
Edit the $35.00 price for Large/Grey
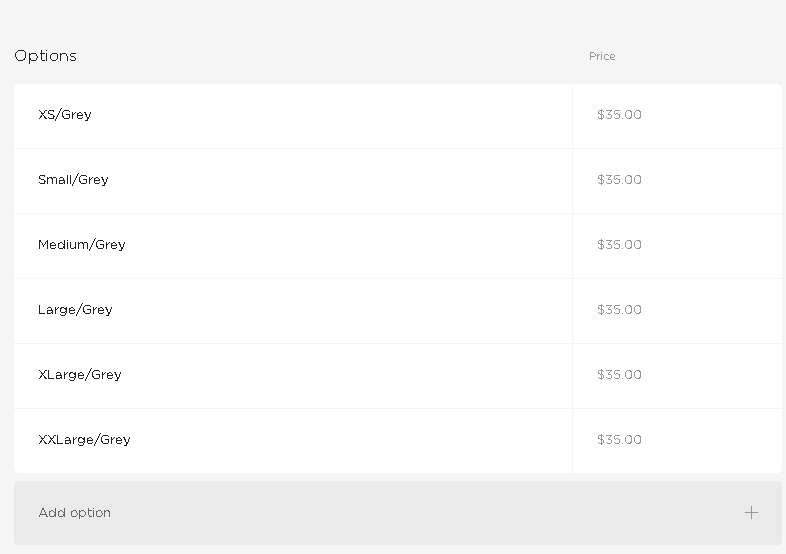click(x=677, y=311)
